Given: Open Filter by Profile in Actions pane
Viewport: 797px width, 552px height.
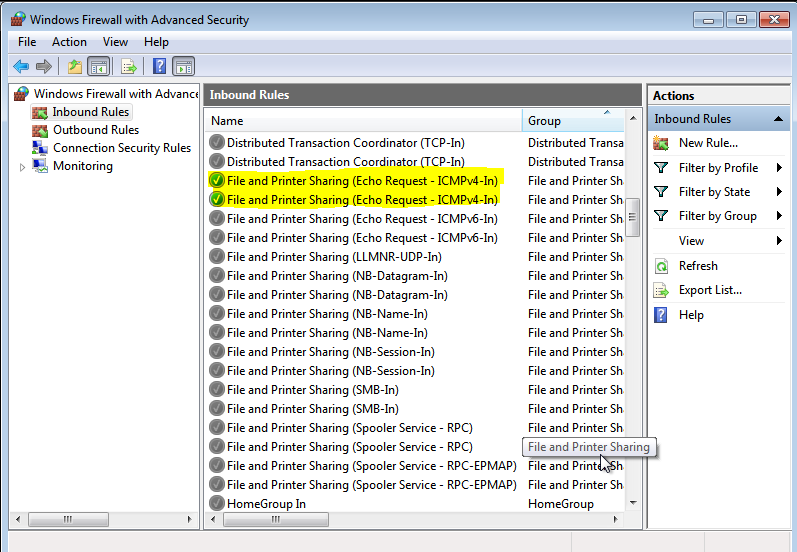Looking at the screenshot, I should pos(718,168).
